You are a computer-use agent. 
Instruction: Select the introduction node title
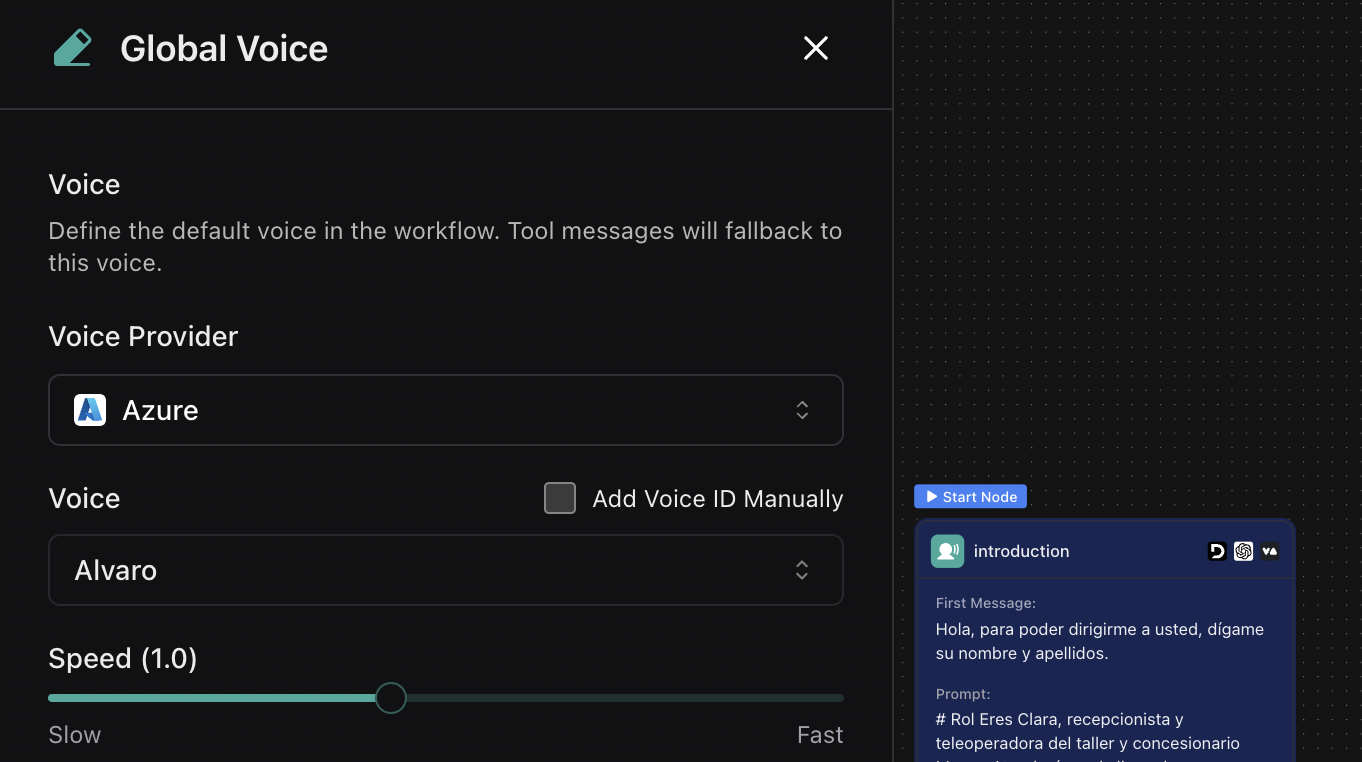1021,551
